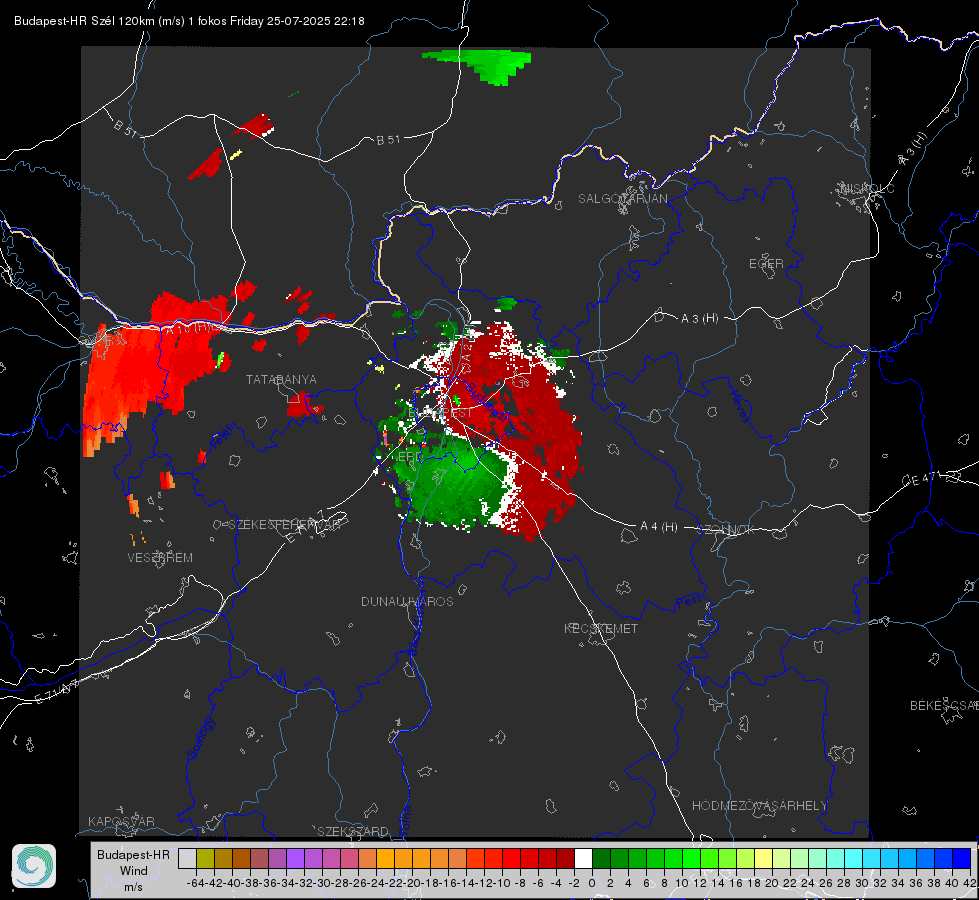Pick the dark green swatch between 0 and 2

pyautogui.click(x=601, y=858)
